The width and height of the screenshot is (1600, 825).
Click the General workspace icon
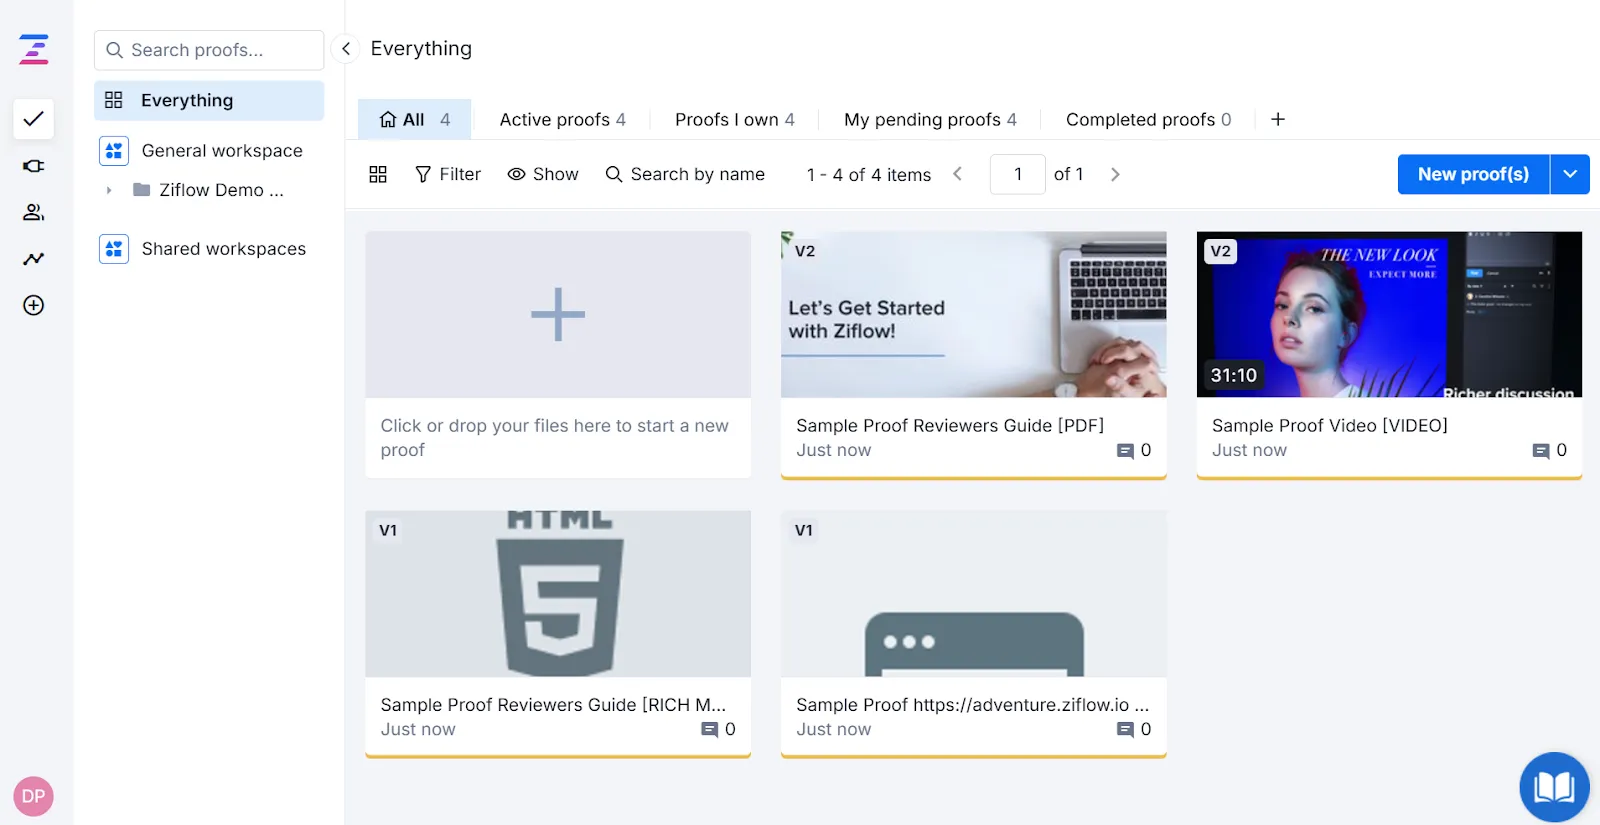(114, 151)
